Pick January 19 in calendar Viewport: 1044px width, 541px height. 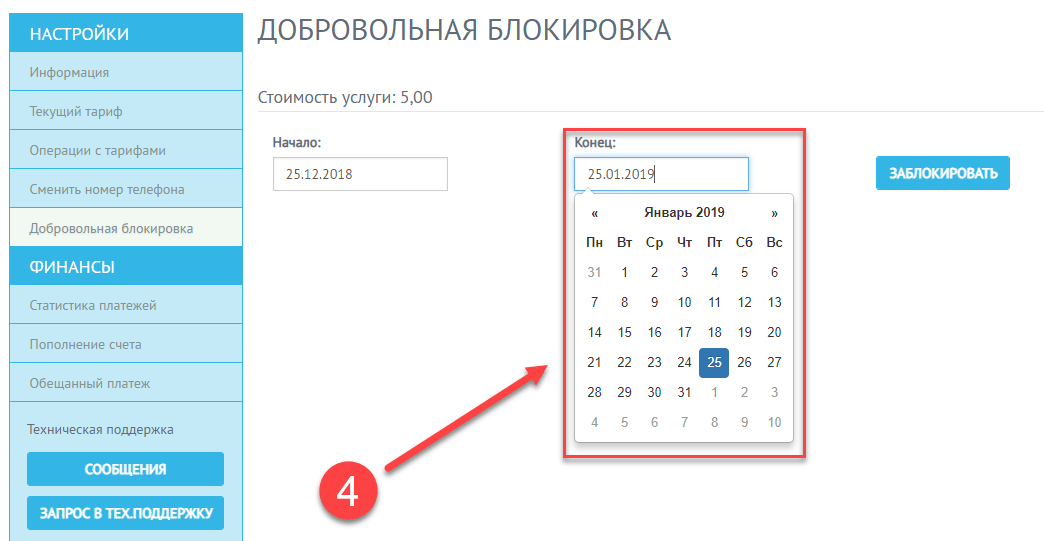click(744, 332)
